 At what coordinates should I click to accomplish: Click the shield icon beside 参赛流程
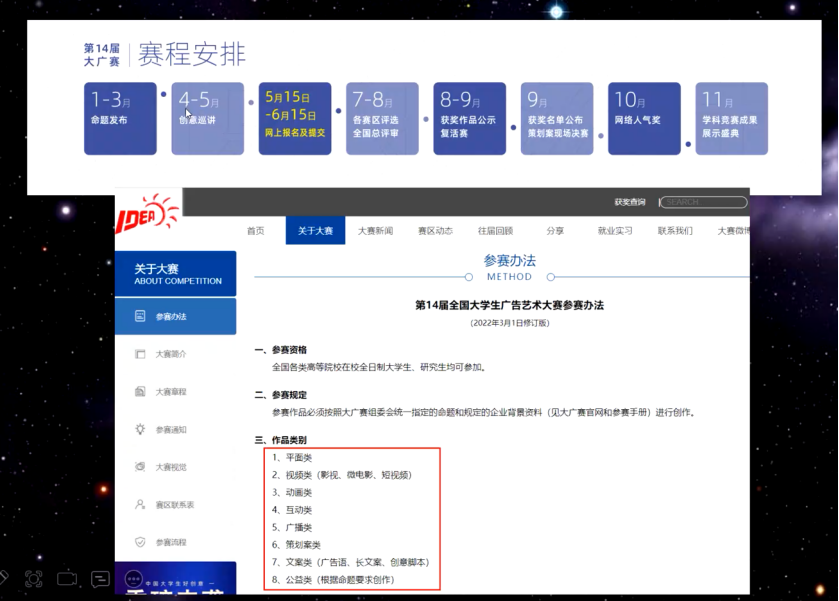(140, 542)
